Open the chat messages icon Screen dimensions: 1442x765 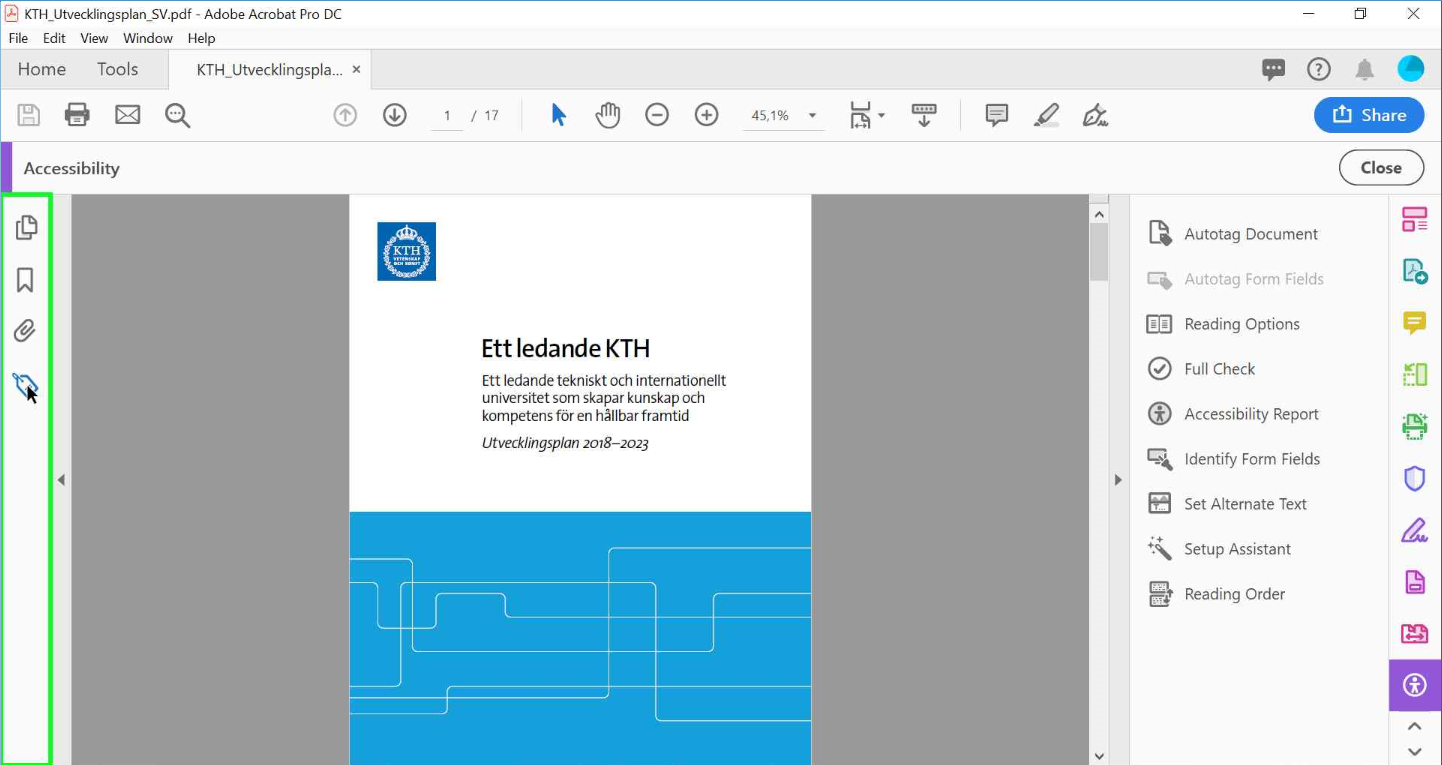pos(1273,69)
